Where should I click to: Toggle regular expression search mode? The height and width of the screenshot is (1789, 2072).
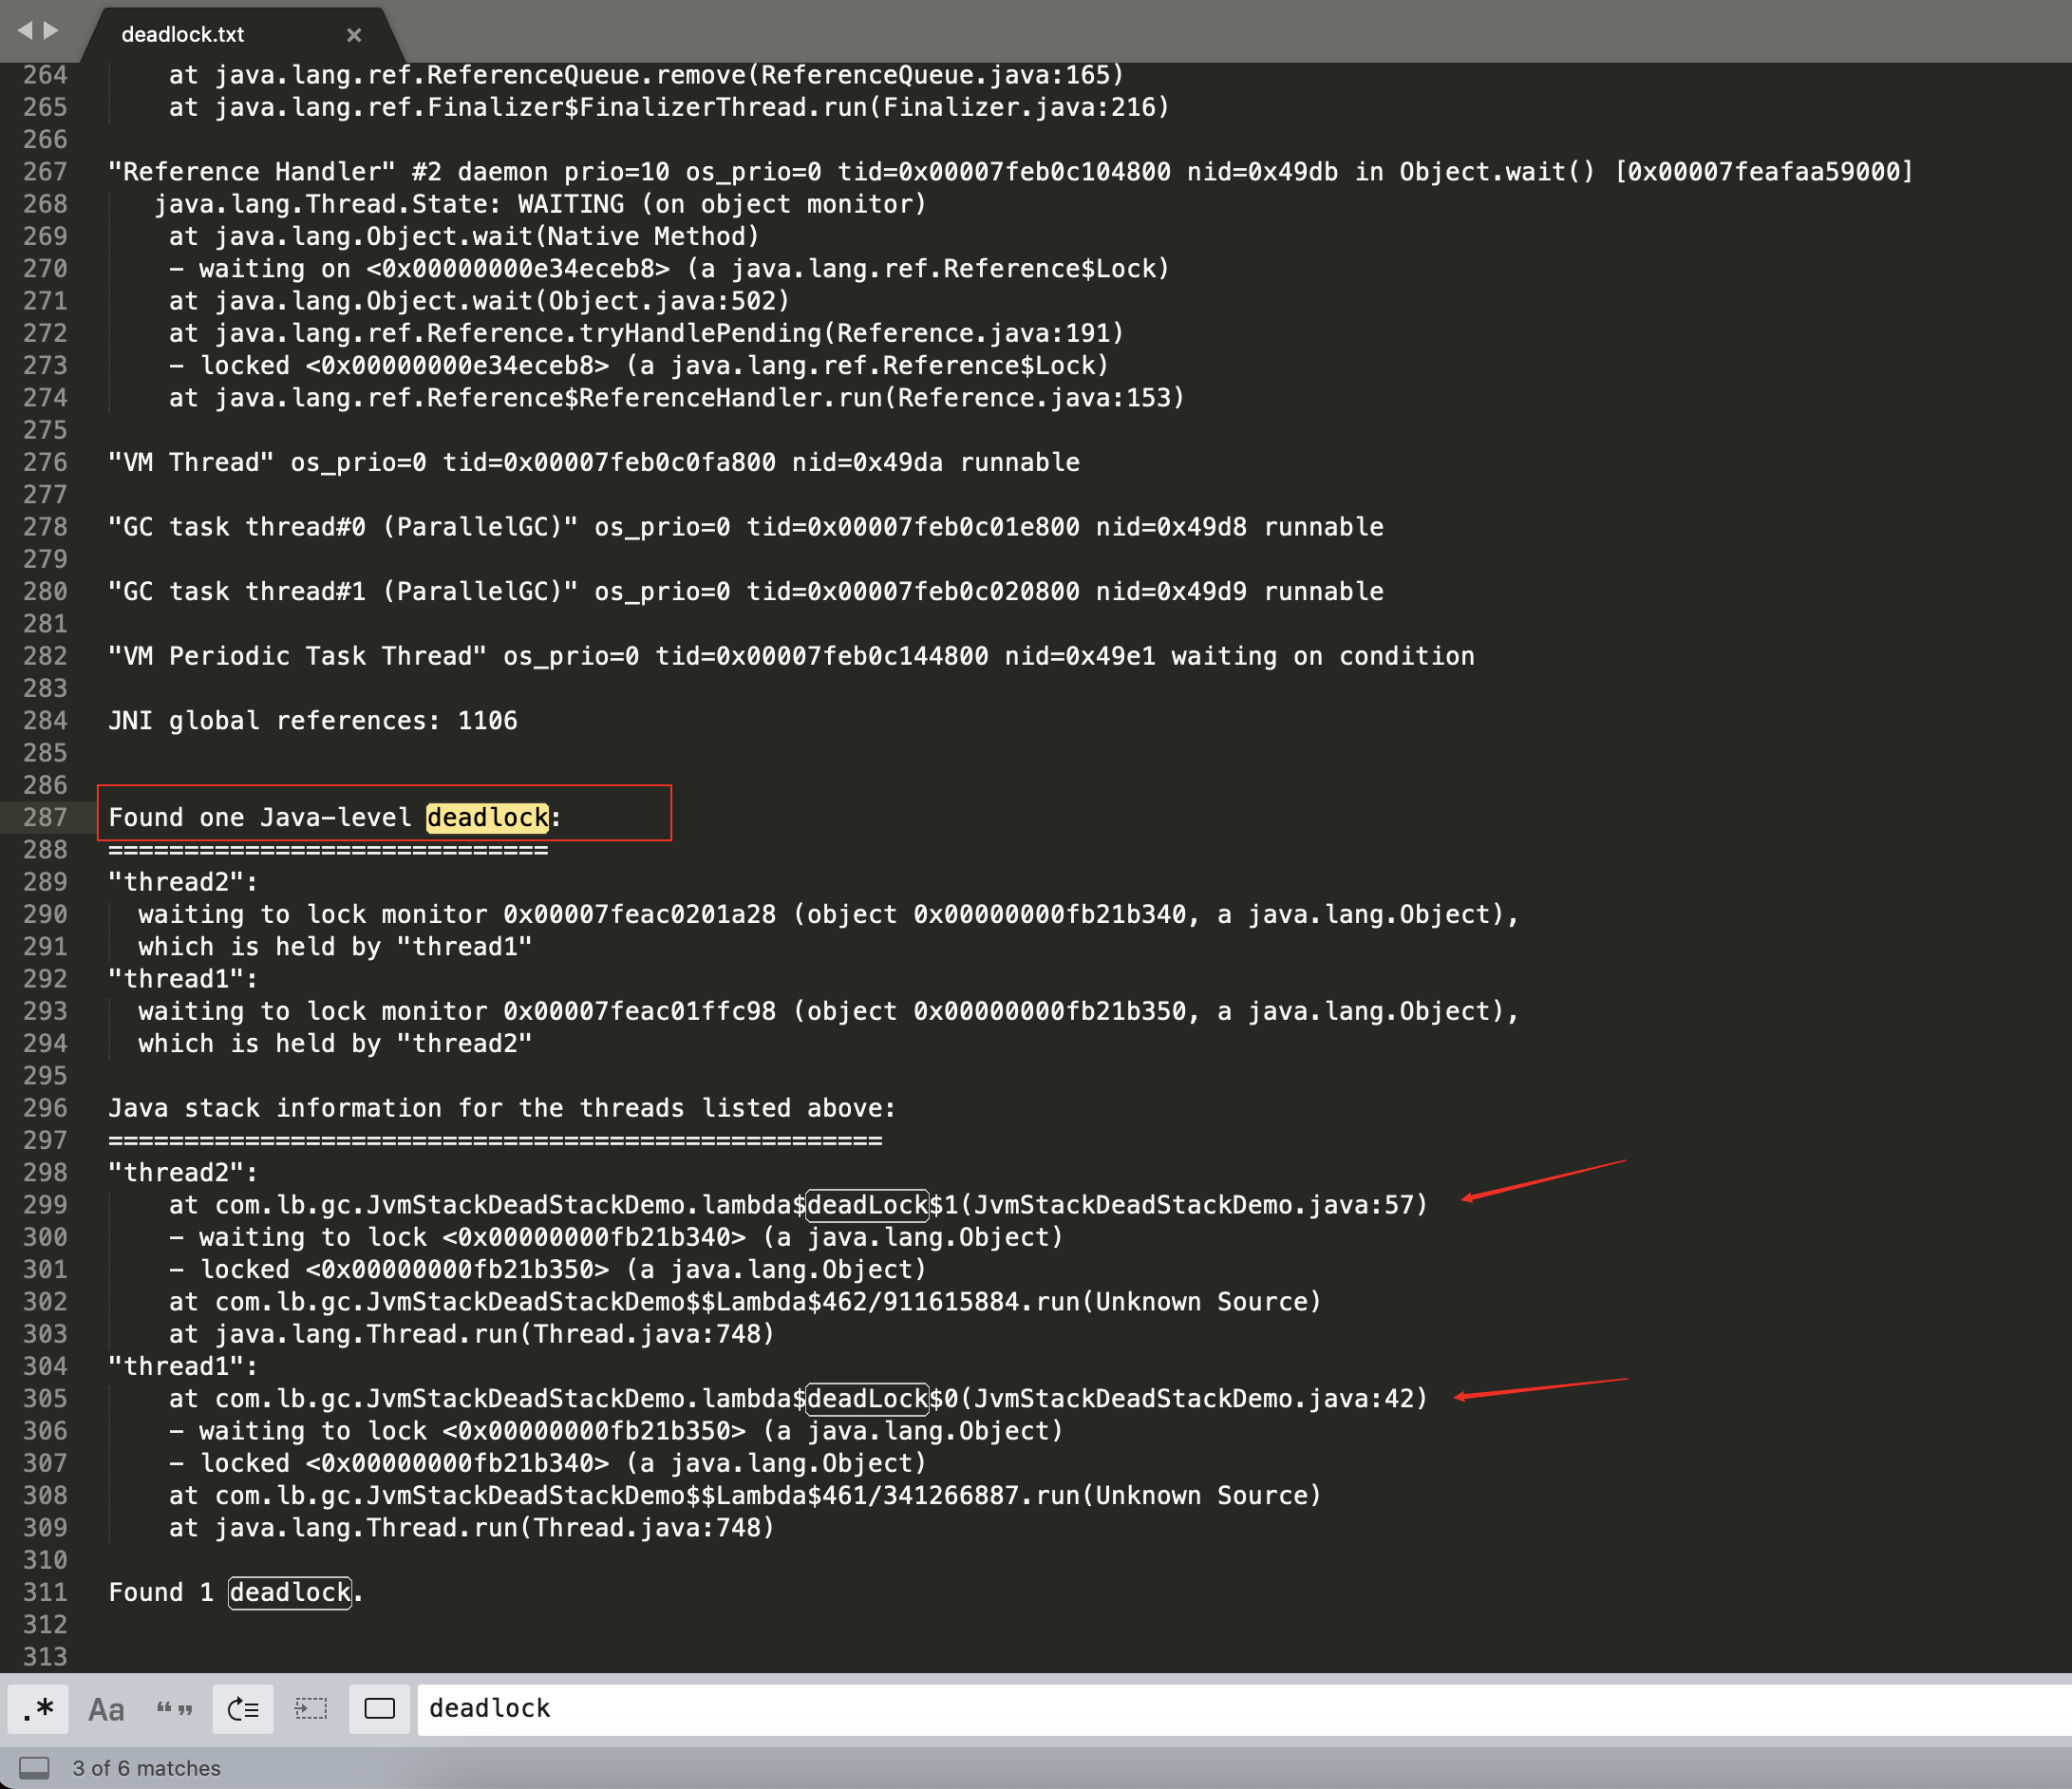tap(38, 1709)
